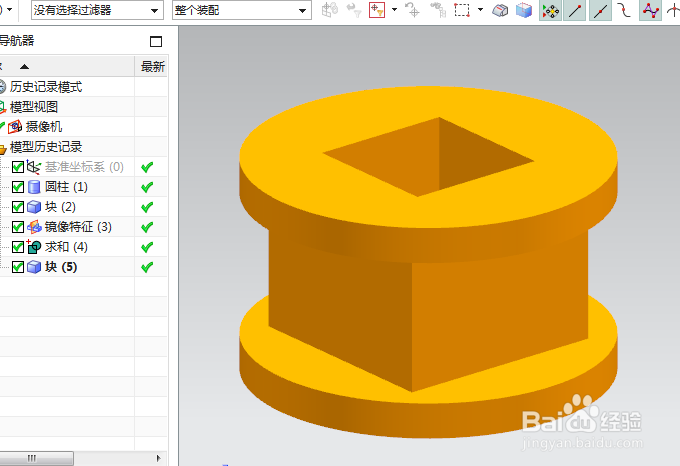Click the block cube icon of 块 (5)
Screen dimensions: 680x466
tap(34, 267)
